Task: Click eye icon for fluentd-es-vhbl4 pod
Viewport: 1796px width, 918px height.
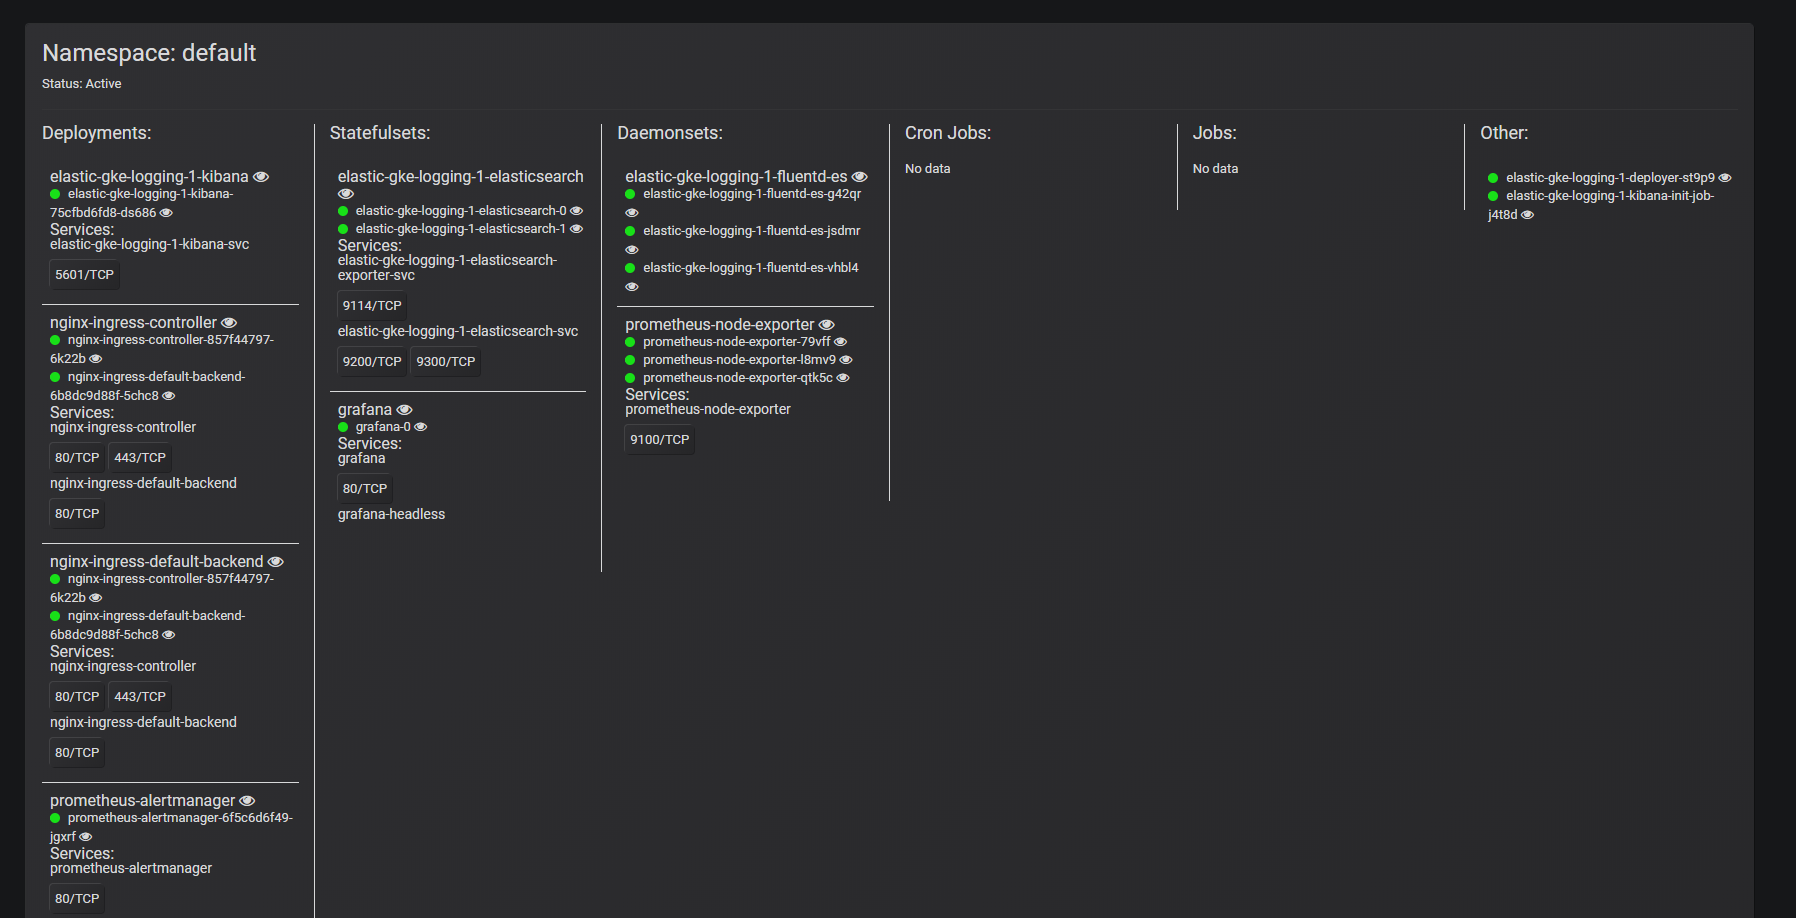Action: [631, 287]
